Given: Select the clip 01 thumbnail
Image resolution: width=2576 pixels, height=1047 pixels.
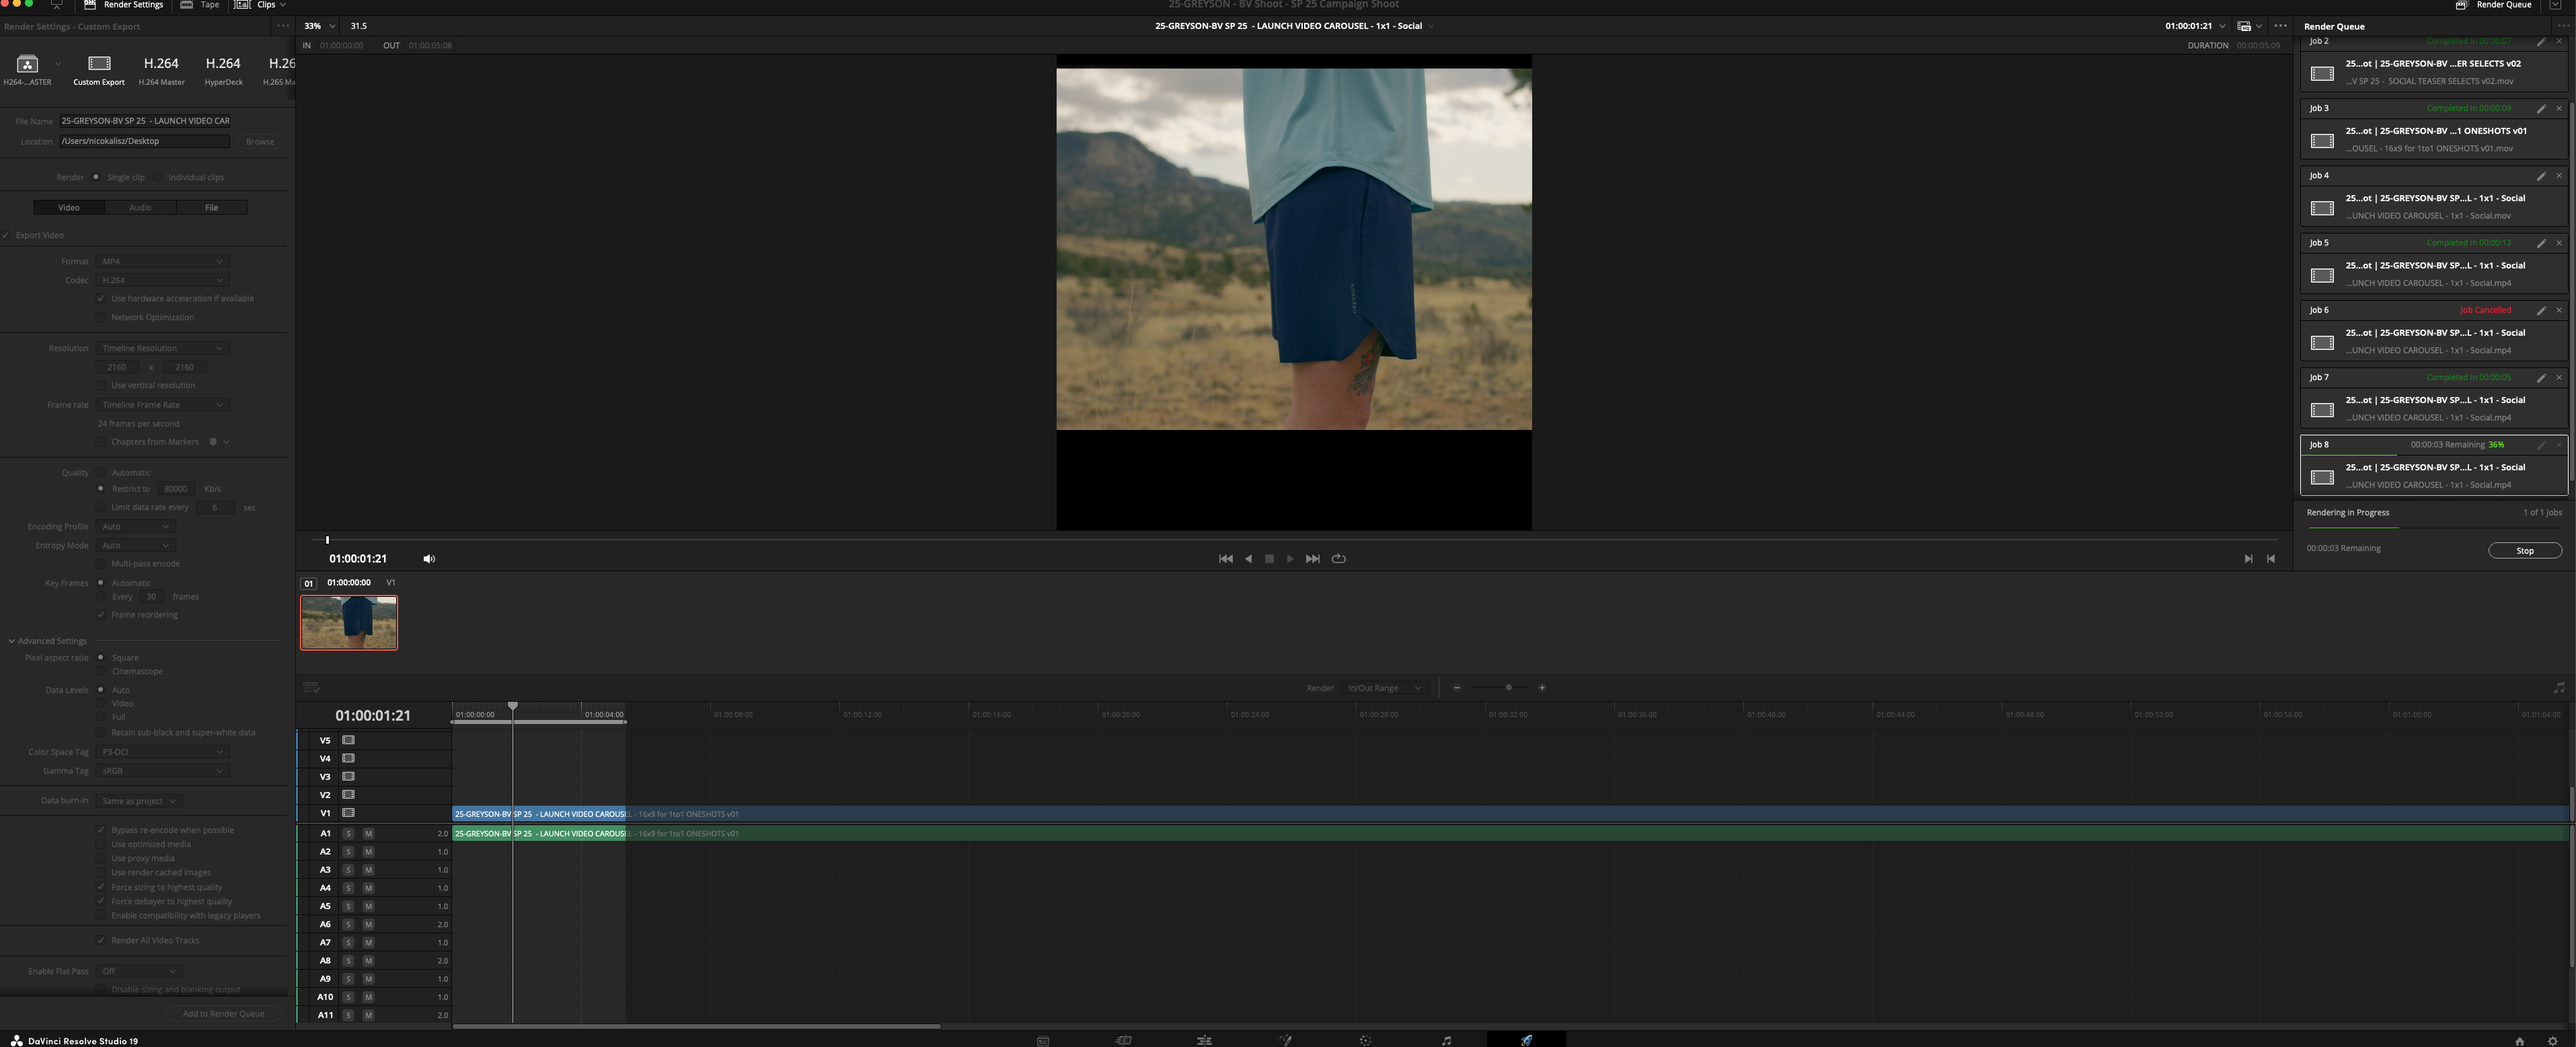Looking at the screenshot, I should click(349, 622).
